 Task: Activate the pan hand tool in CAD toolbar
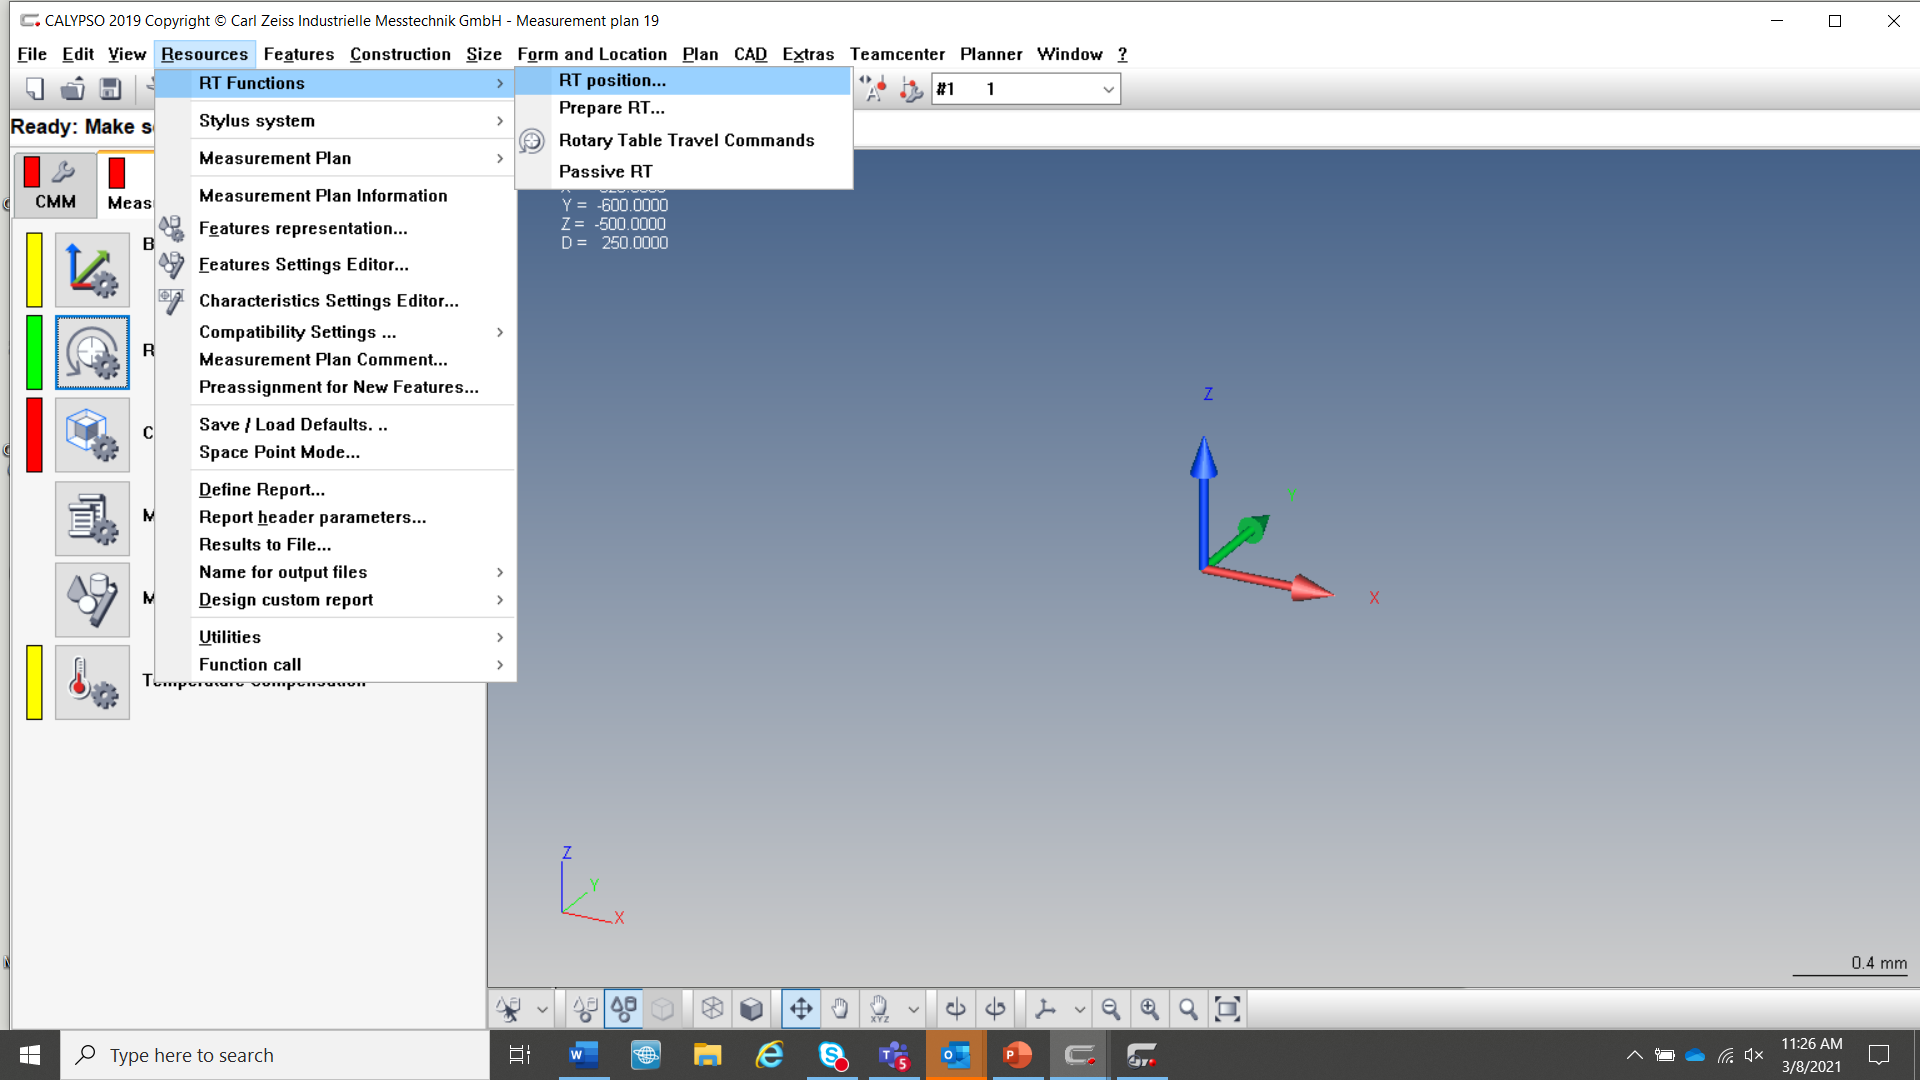[840, 1008]
